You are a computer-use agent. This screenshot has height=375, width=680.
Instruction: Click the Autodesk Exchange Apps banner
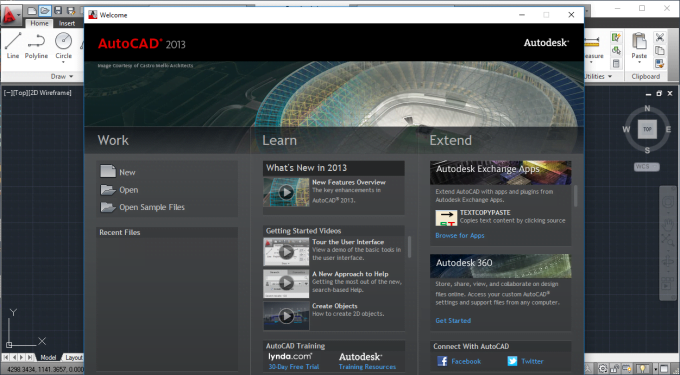pyautogui.click(x=500, y=173)
